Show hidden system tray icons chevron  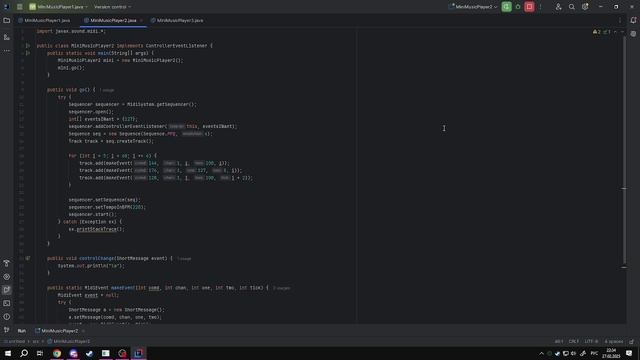541,353
